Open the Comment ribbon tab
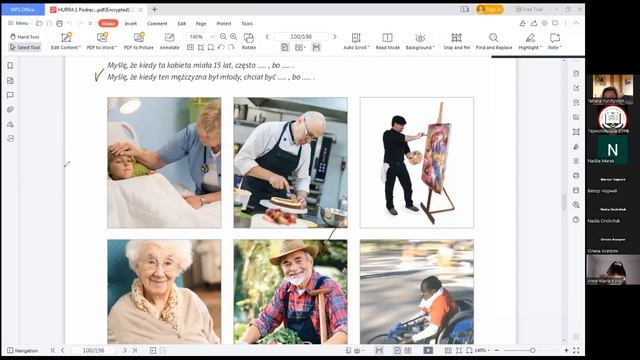Image resolution: width=640 pixels, height=360 pixels. 157,24
